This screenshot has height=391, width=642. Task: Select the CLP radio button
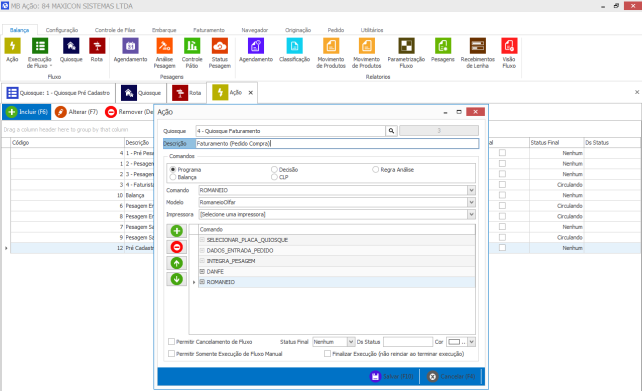point(274,177)
